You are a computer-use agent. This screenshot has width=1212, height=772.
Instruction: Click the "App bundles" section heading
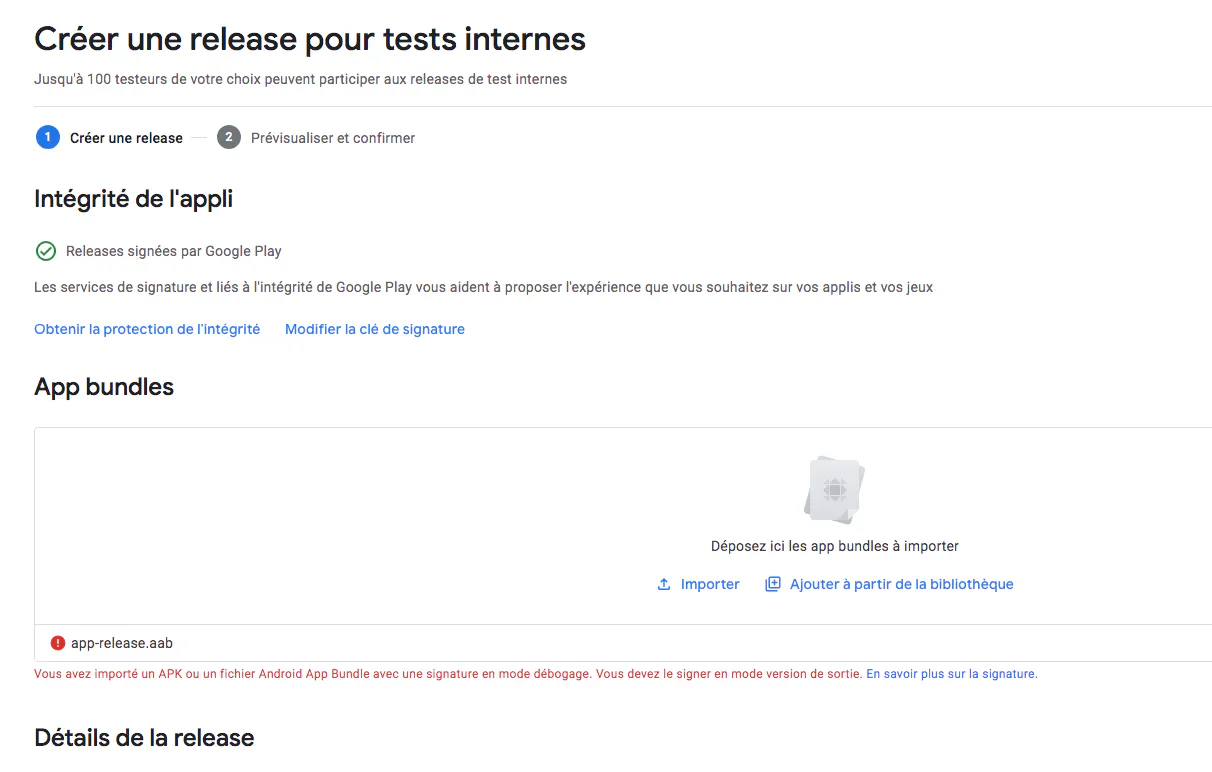[104, 387]
